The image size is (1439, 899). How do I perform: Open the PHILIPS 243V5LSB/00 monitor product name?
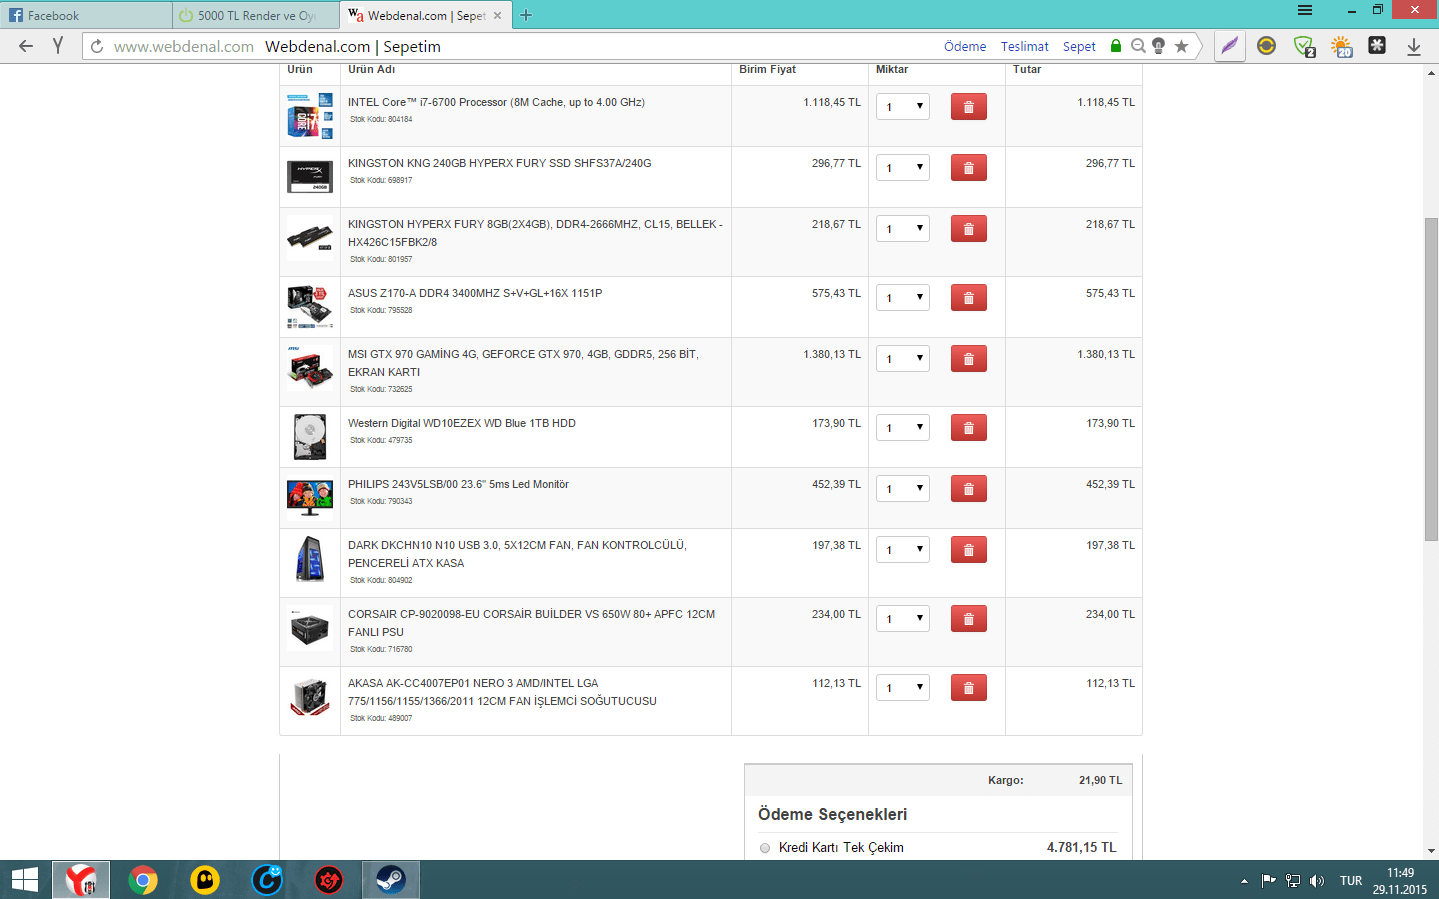point(458,484)
